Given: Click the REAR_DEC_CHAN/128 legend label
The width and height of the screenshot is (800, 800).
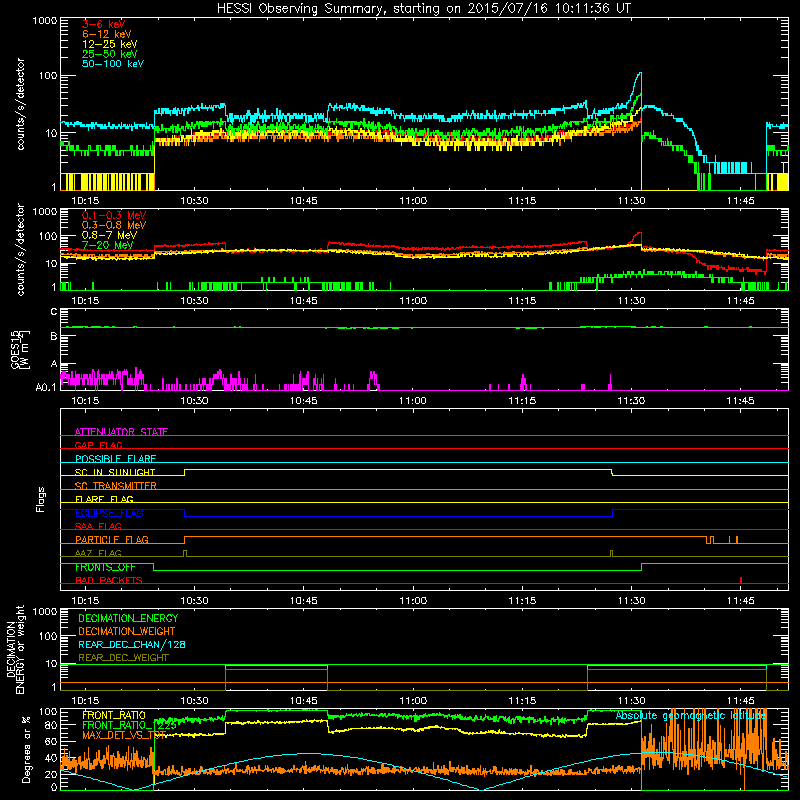Looking at the screenshot, I should point(132,645).
